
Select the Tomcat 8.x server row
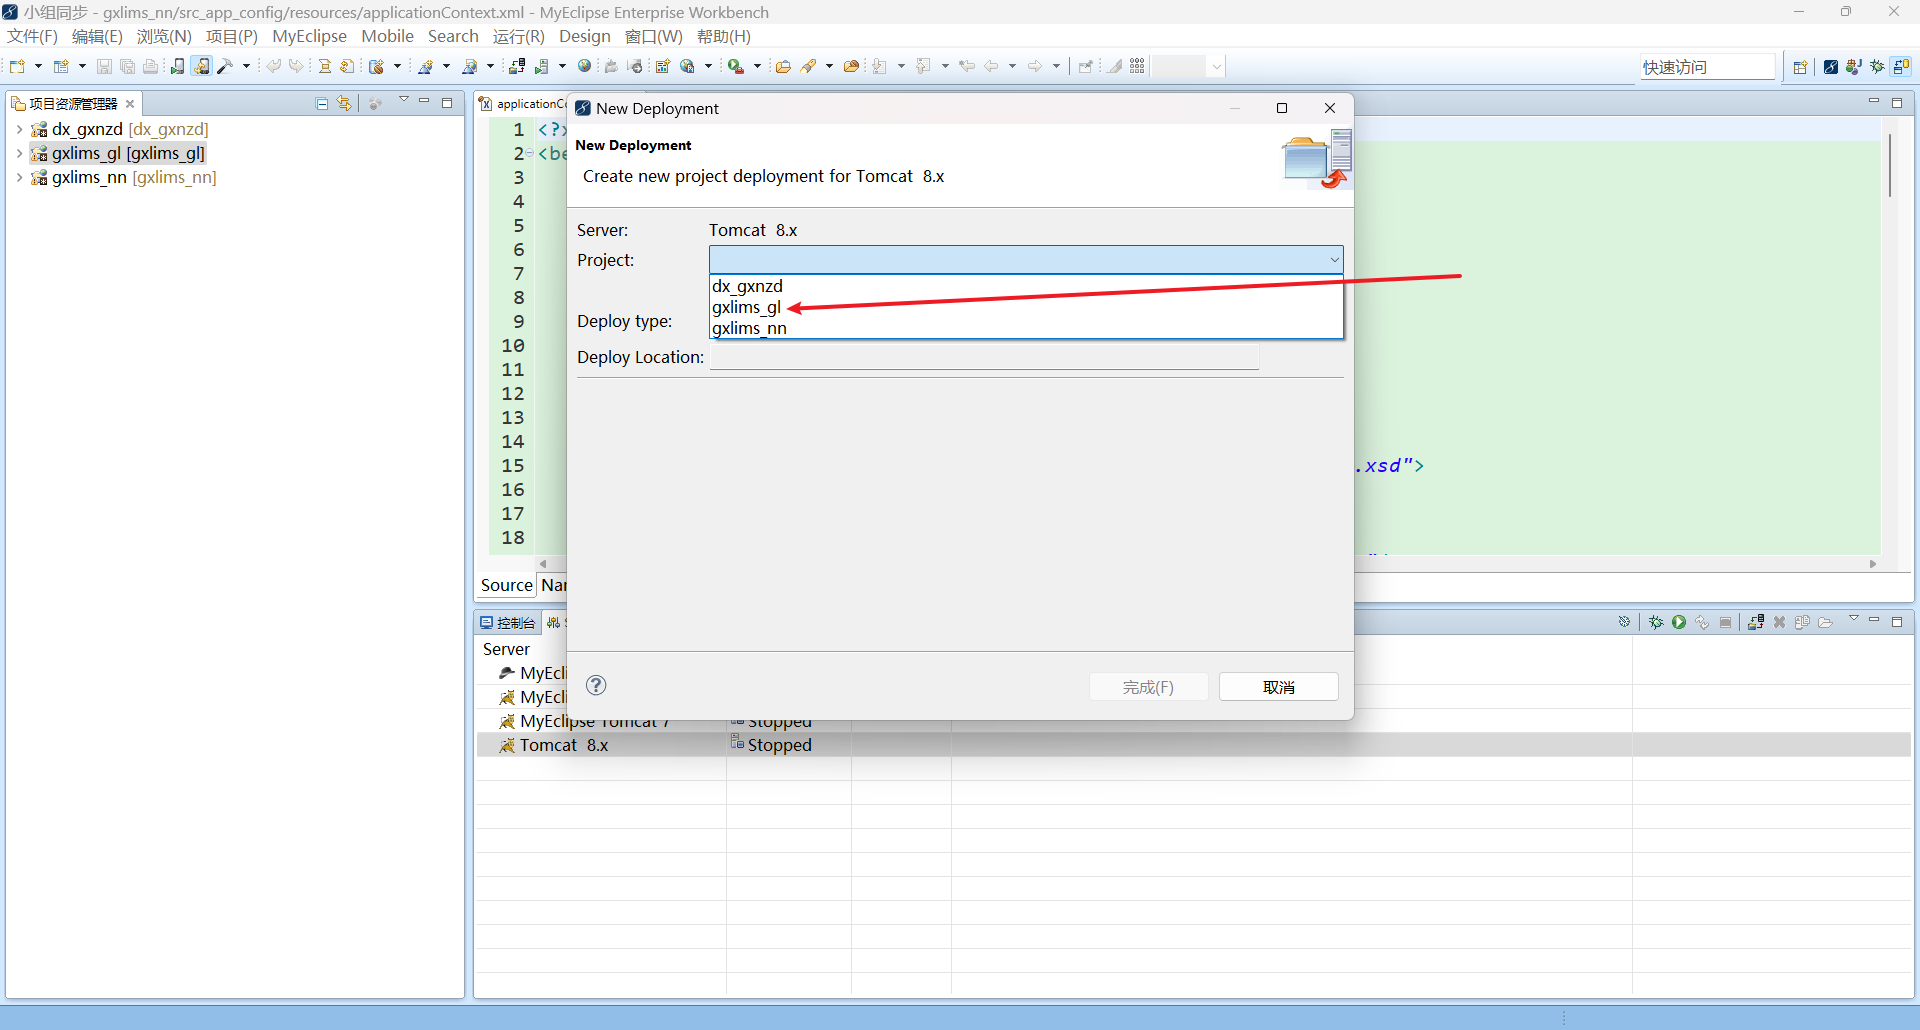[x=1193, y=745]
